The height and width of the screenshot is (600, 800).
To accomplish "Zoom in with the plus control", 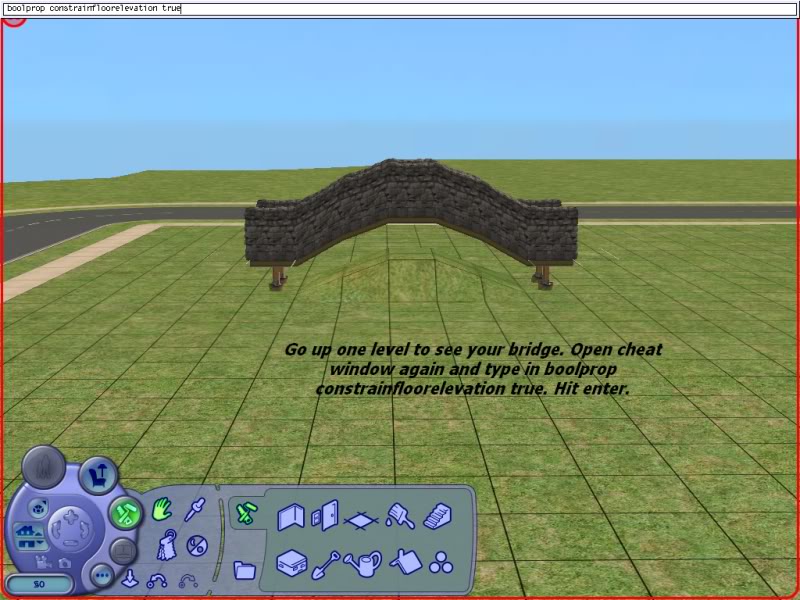I will pyautogui.click(x=71, y=517).
